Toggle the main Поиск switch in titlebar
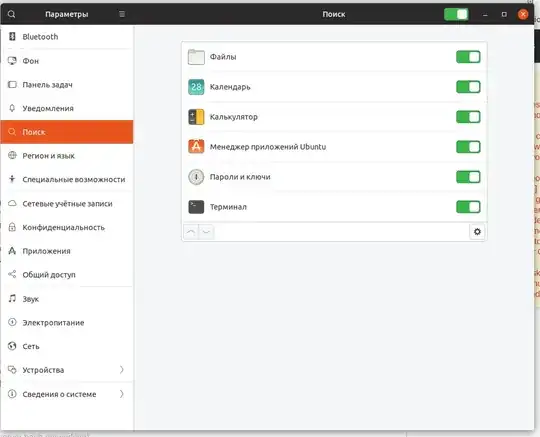 coord(456,14)
